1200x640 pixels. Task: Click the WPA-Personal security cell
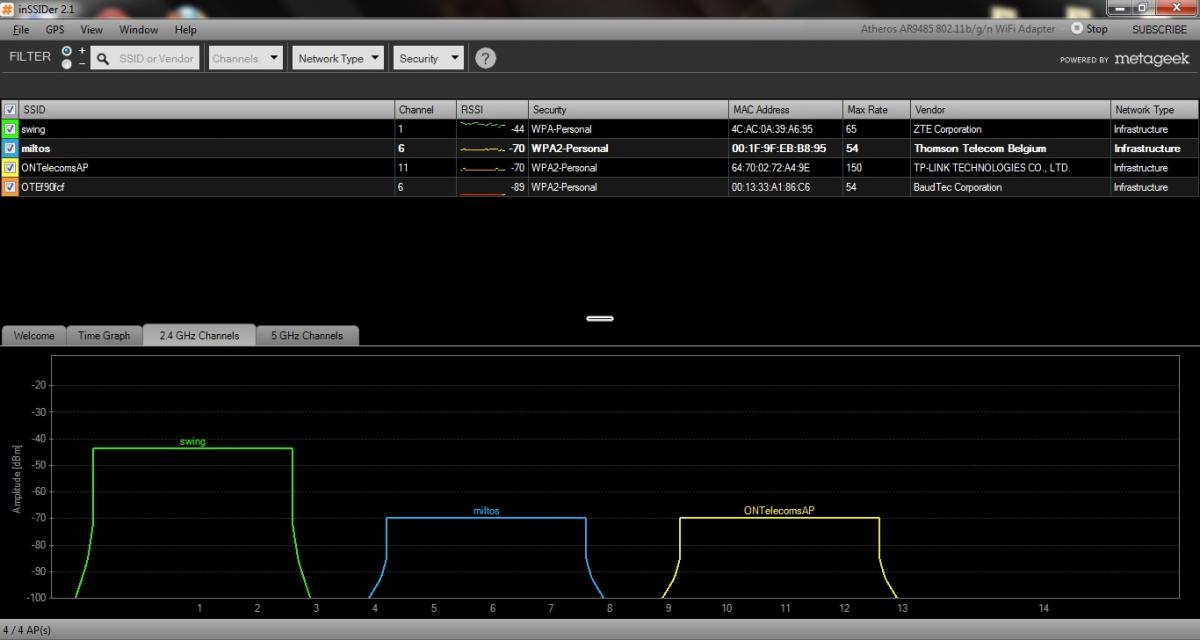point(561,129)
